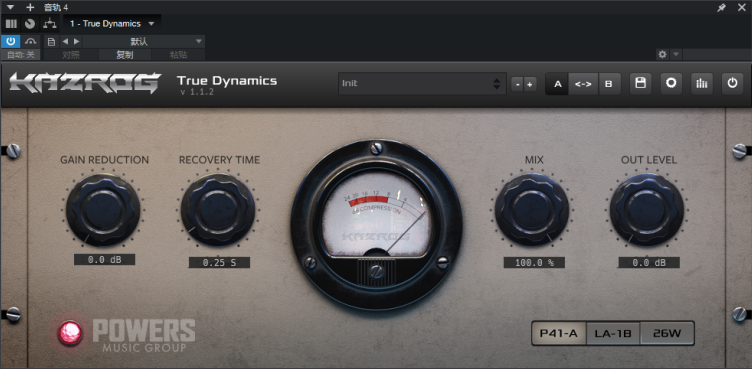Close the plugin window
The image size is (752, 369).
(x=741, y=7)
